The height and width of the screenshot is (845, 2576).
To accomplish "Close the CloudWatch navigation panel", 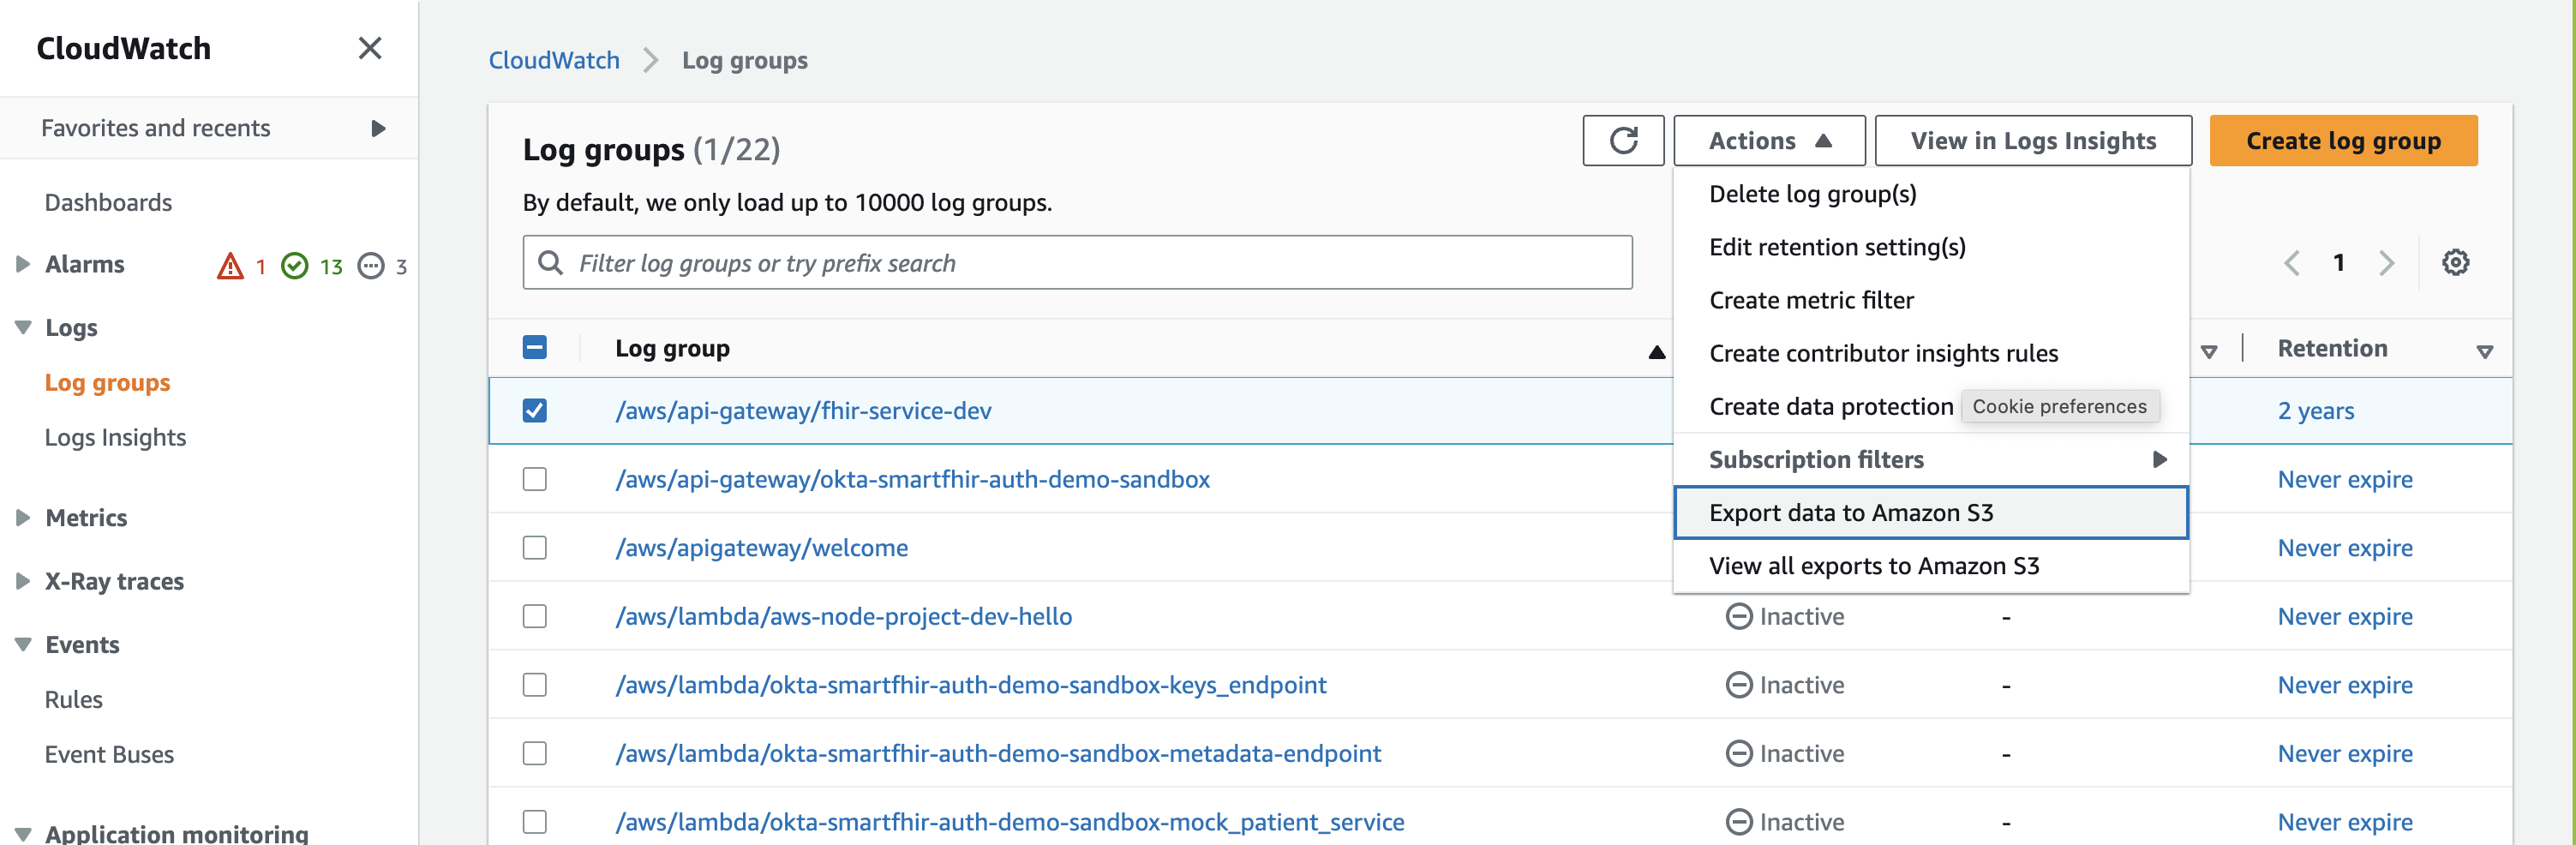I will tap(370, 48).
